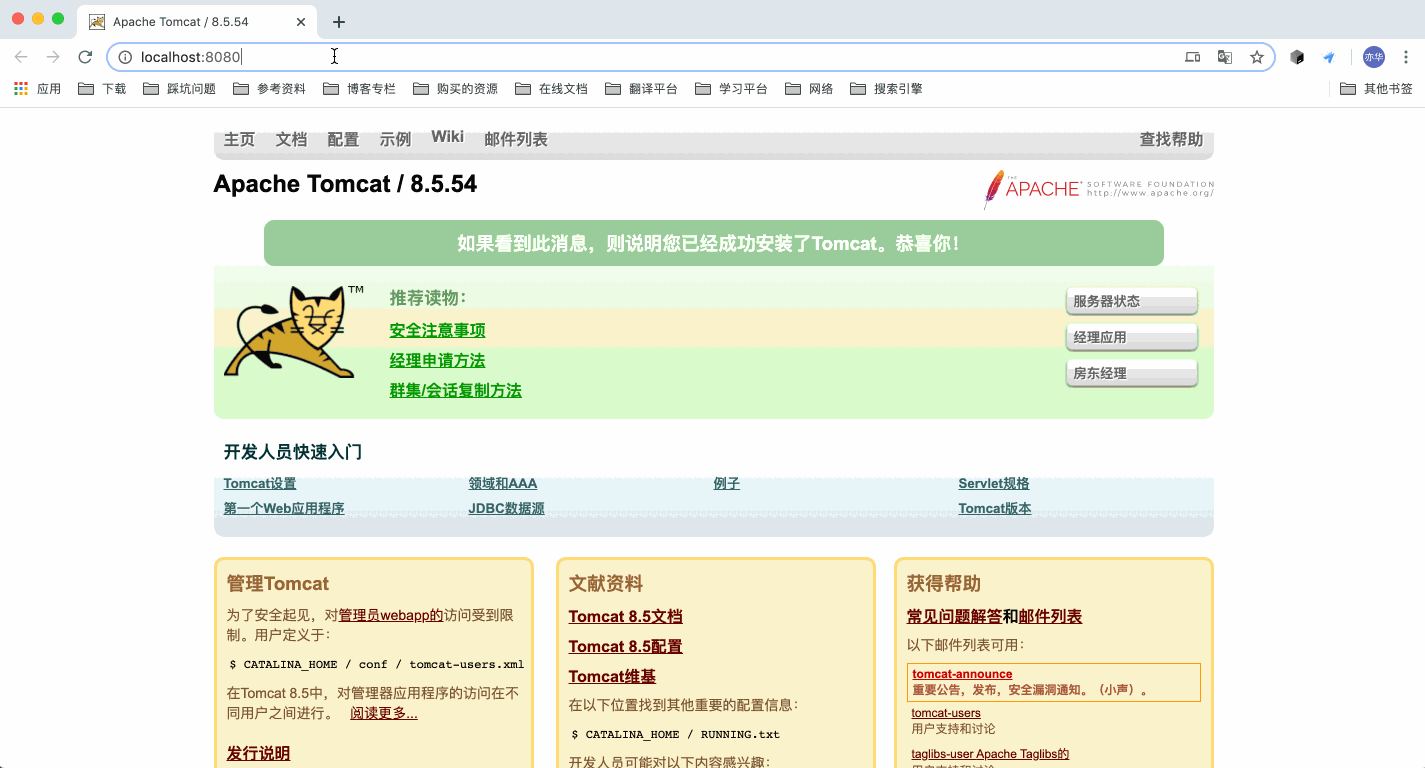This screenshot has width=1425, height=768.
Task: Click the cast/screen icon in address bar
Action: pyautogui.click(x=1192, y=57)
